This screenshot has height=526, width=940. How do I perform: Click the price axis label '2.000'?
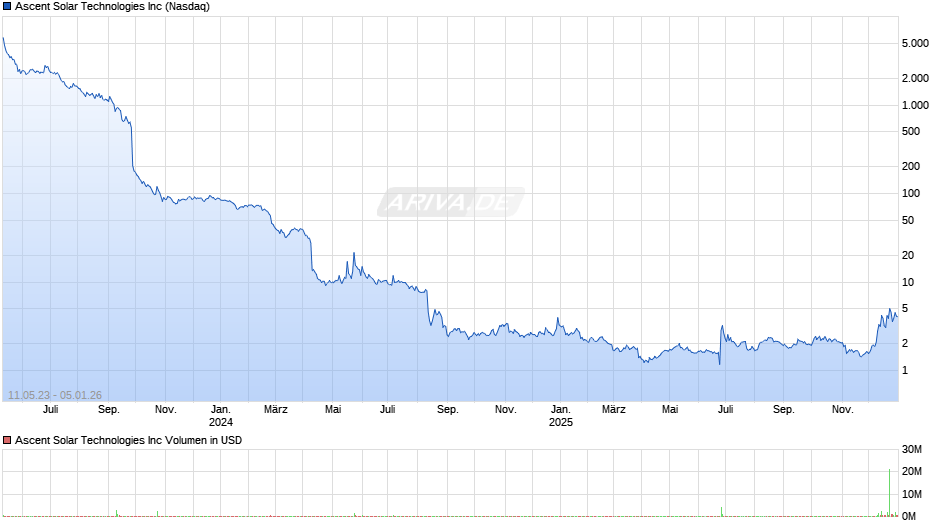click(915, 78)
